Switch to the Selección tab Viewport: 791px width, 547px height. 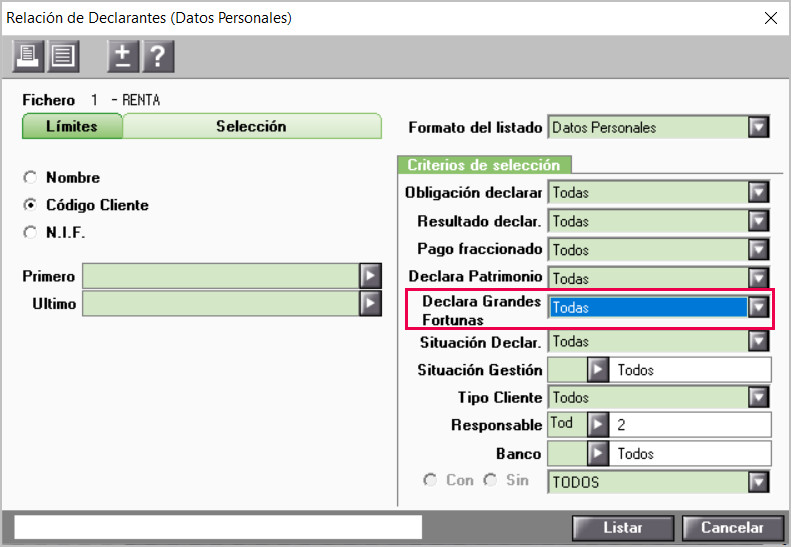[251, 126]
